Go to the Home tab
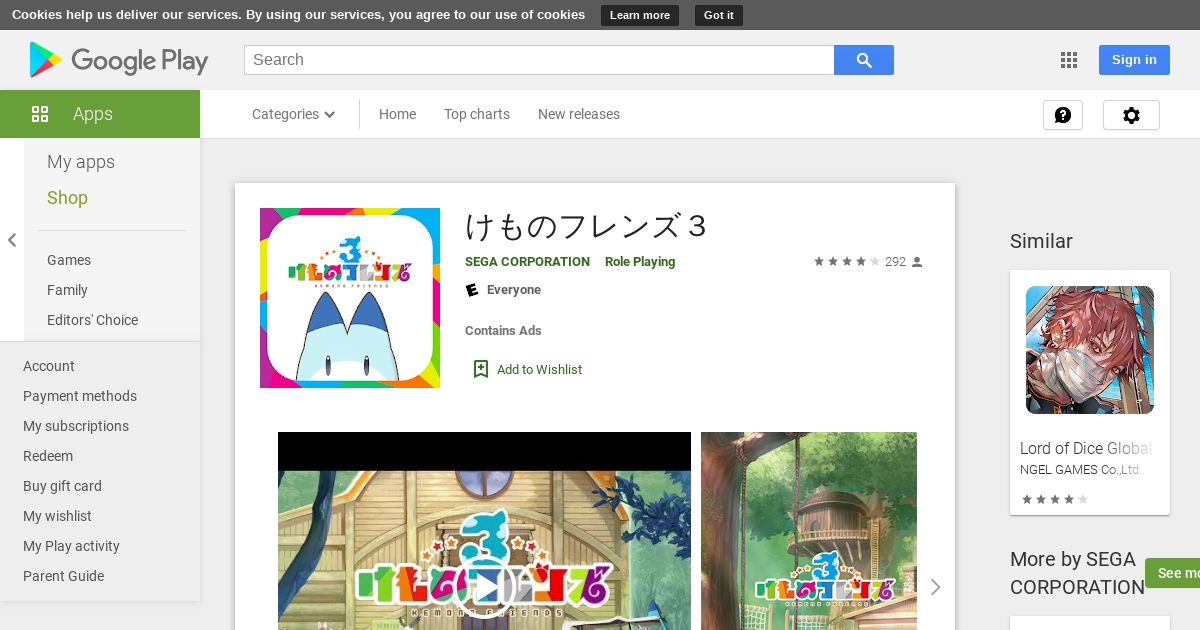The image size is (1200, 630). click(x=397, y=114)
